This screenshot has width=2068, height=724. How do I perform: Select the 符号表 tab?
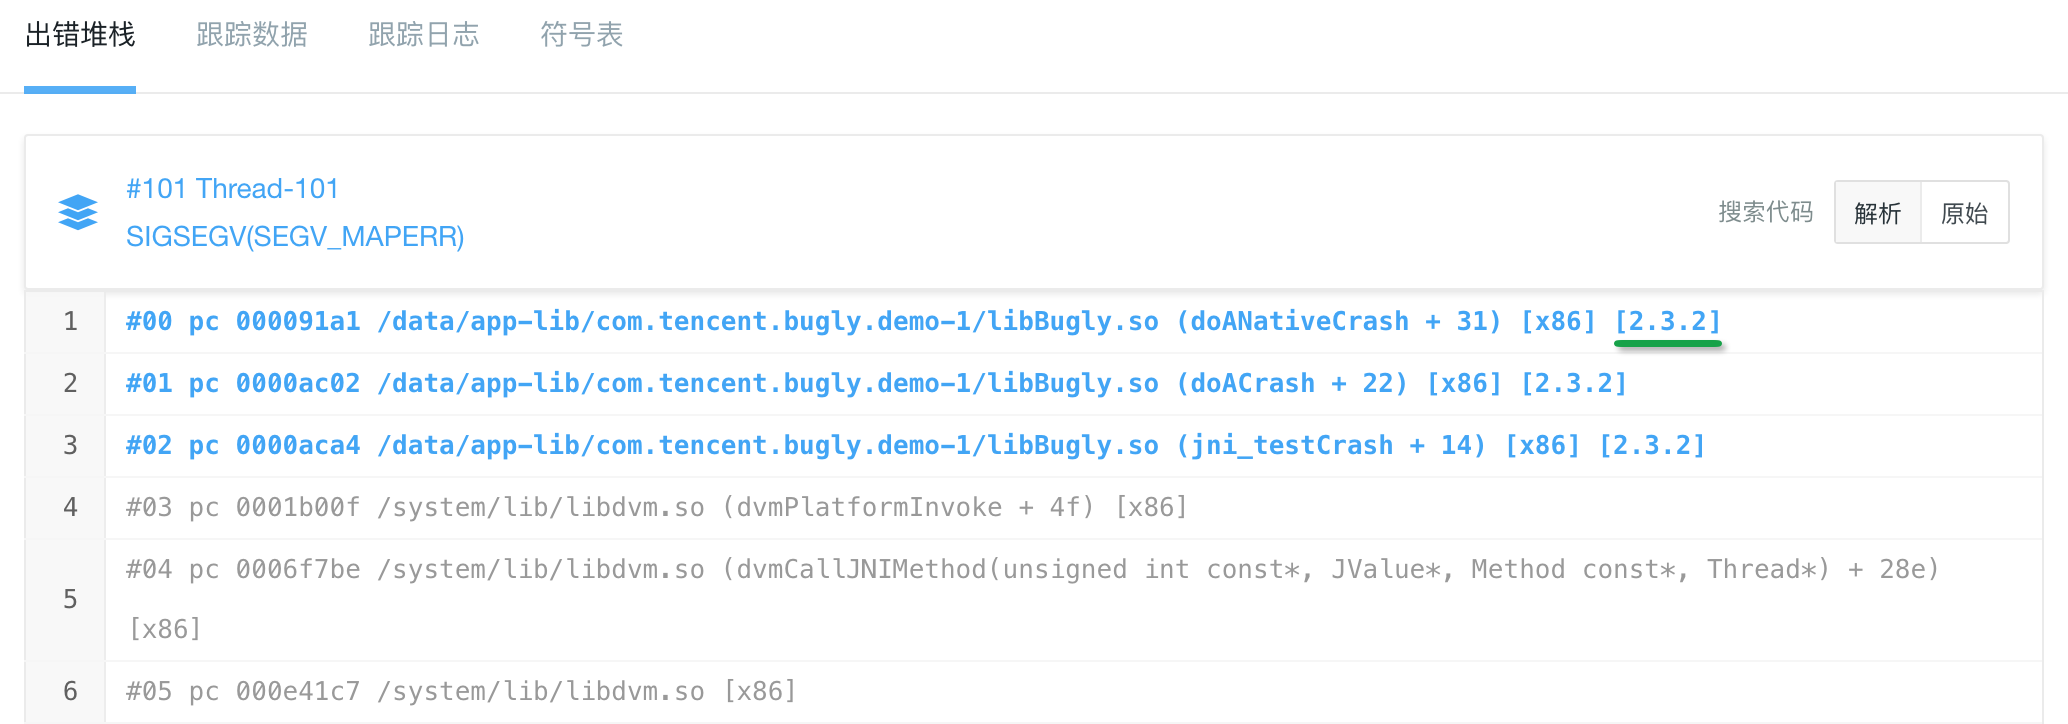581,35
